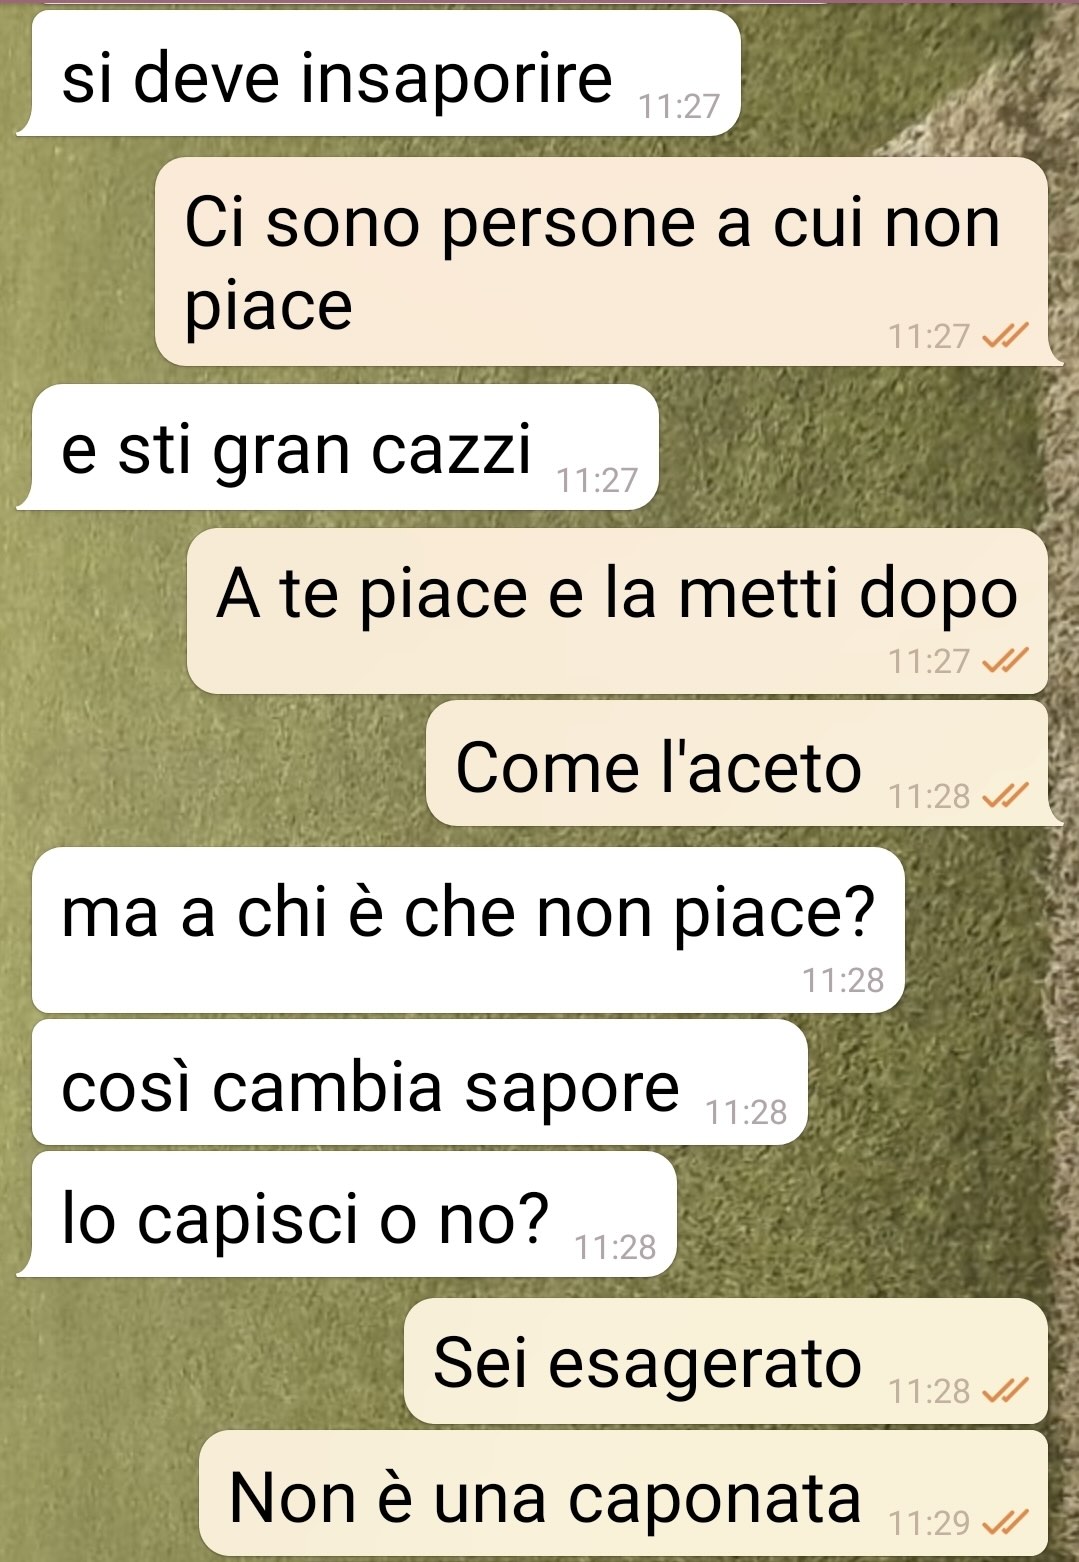Tap the double-check icon on 'A te piace' message
Viewport: 1079px width, 1562px height.
1005,661
